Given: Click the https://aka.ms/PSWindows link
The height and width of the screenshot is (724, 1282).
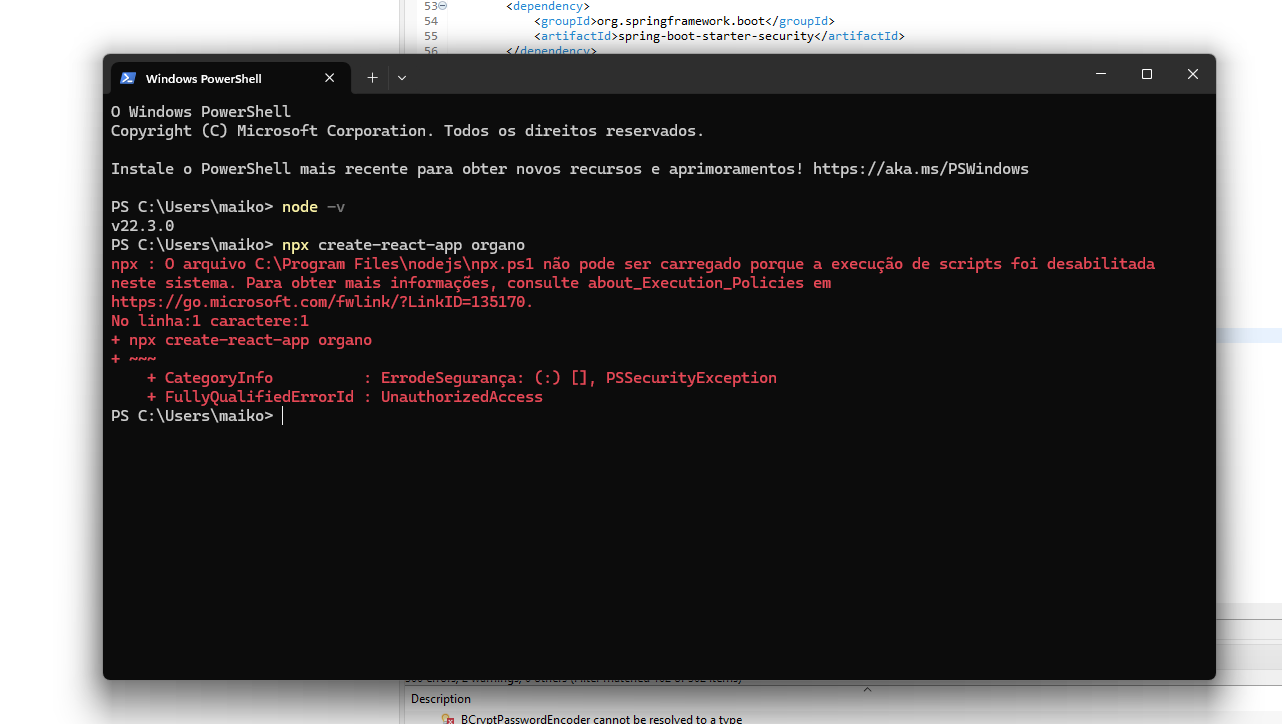Looking at the screenshot, I should [920, 169].
